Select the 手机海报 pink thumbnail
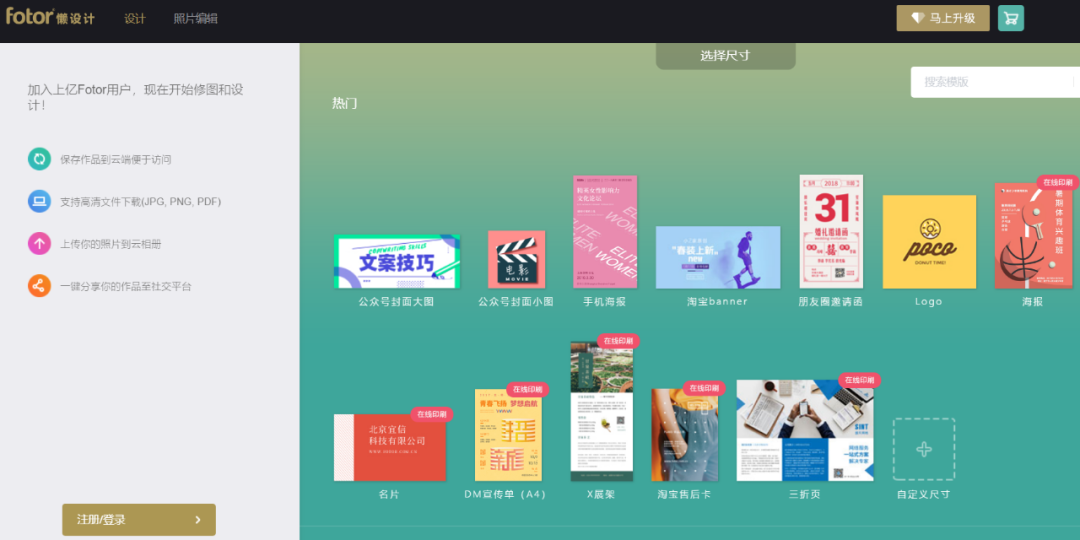The height and width of the screenshot is (540, 1080). 605,232
